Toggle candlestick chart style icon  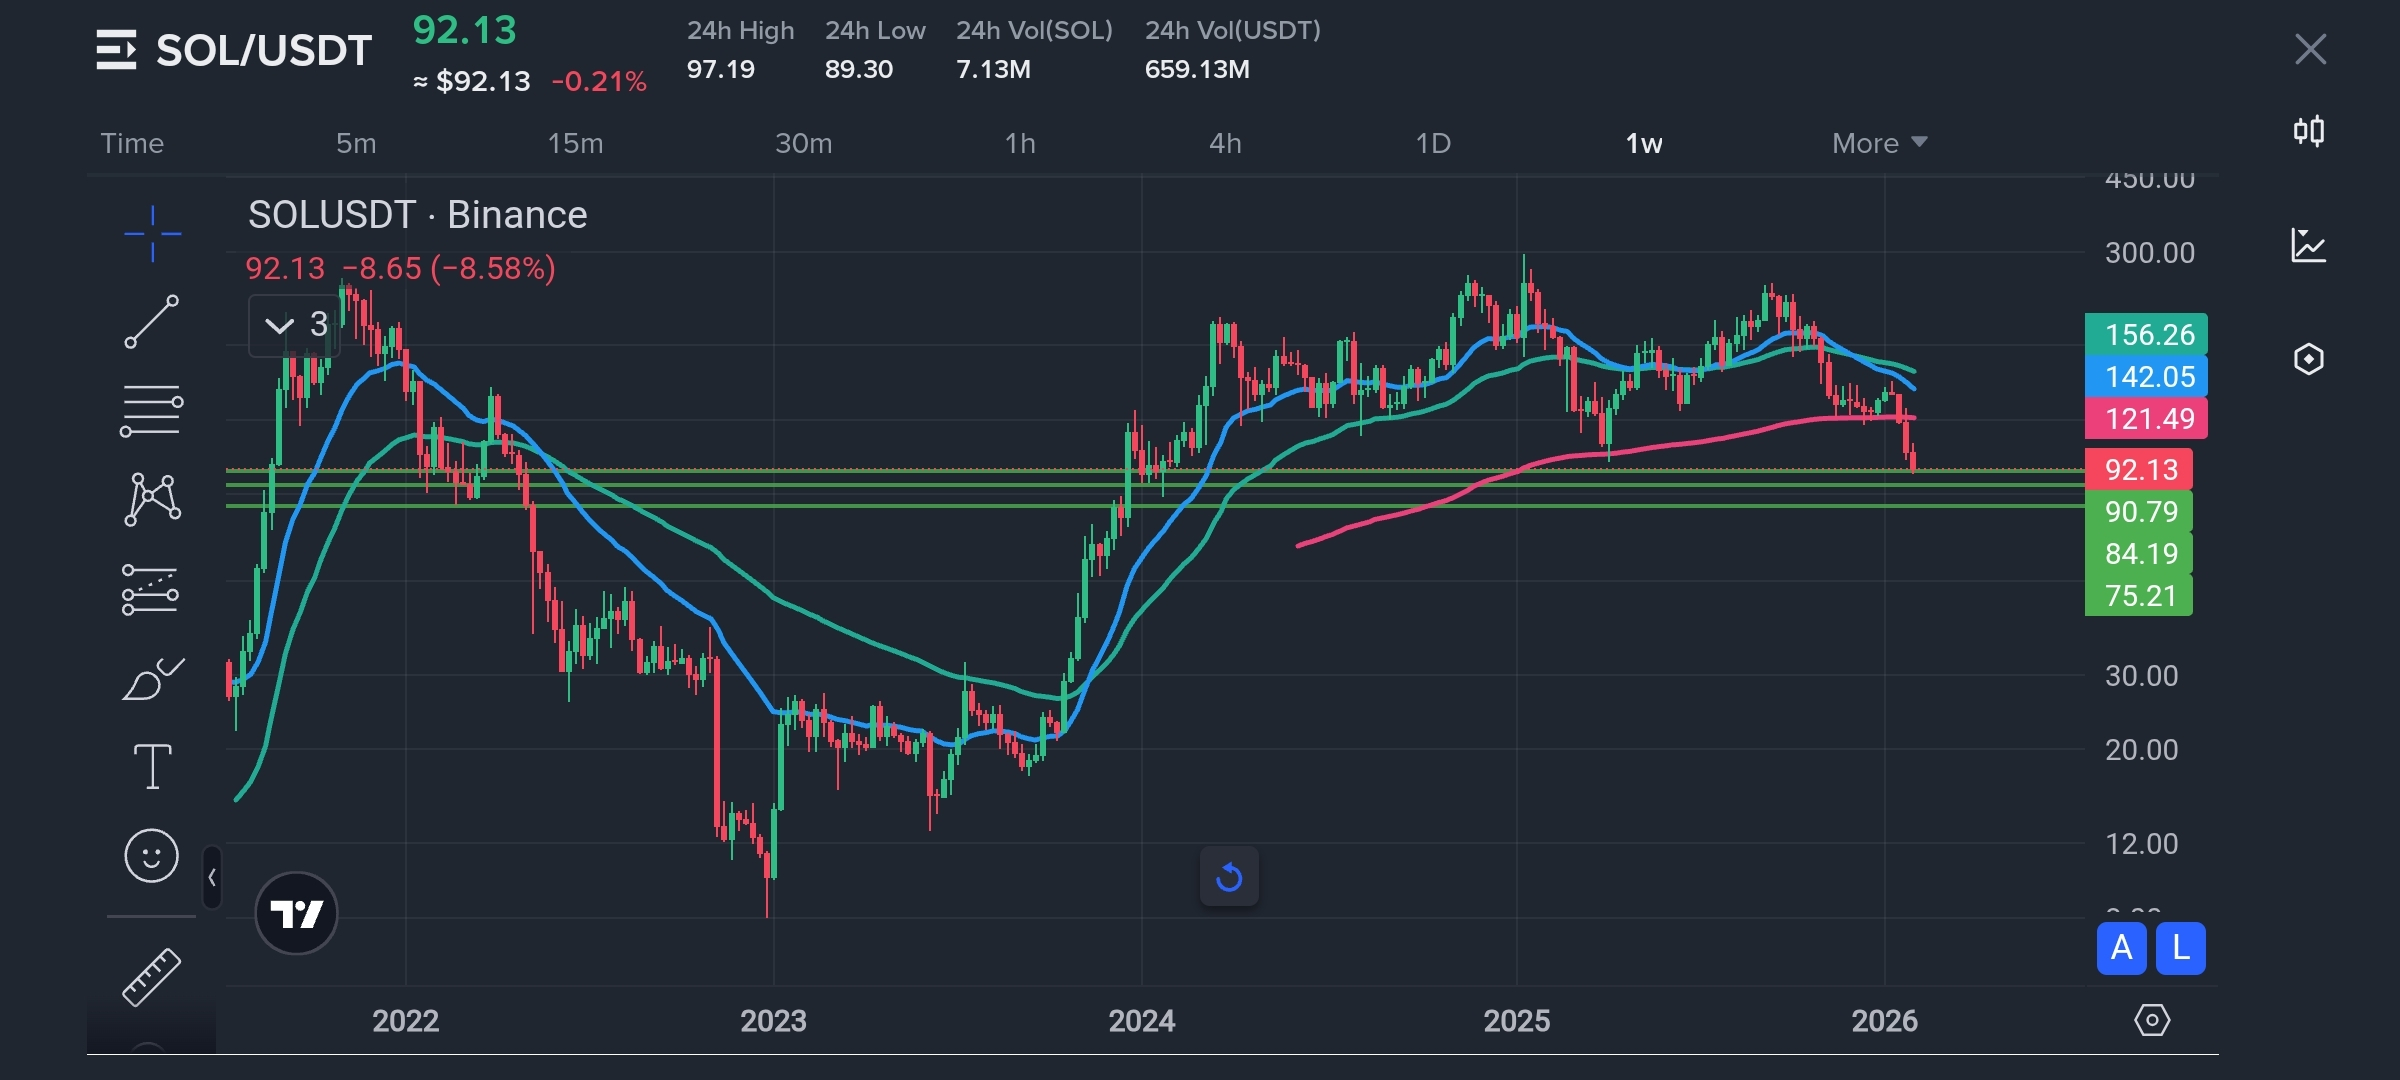point(2308,131)
